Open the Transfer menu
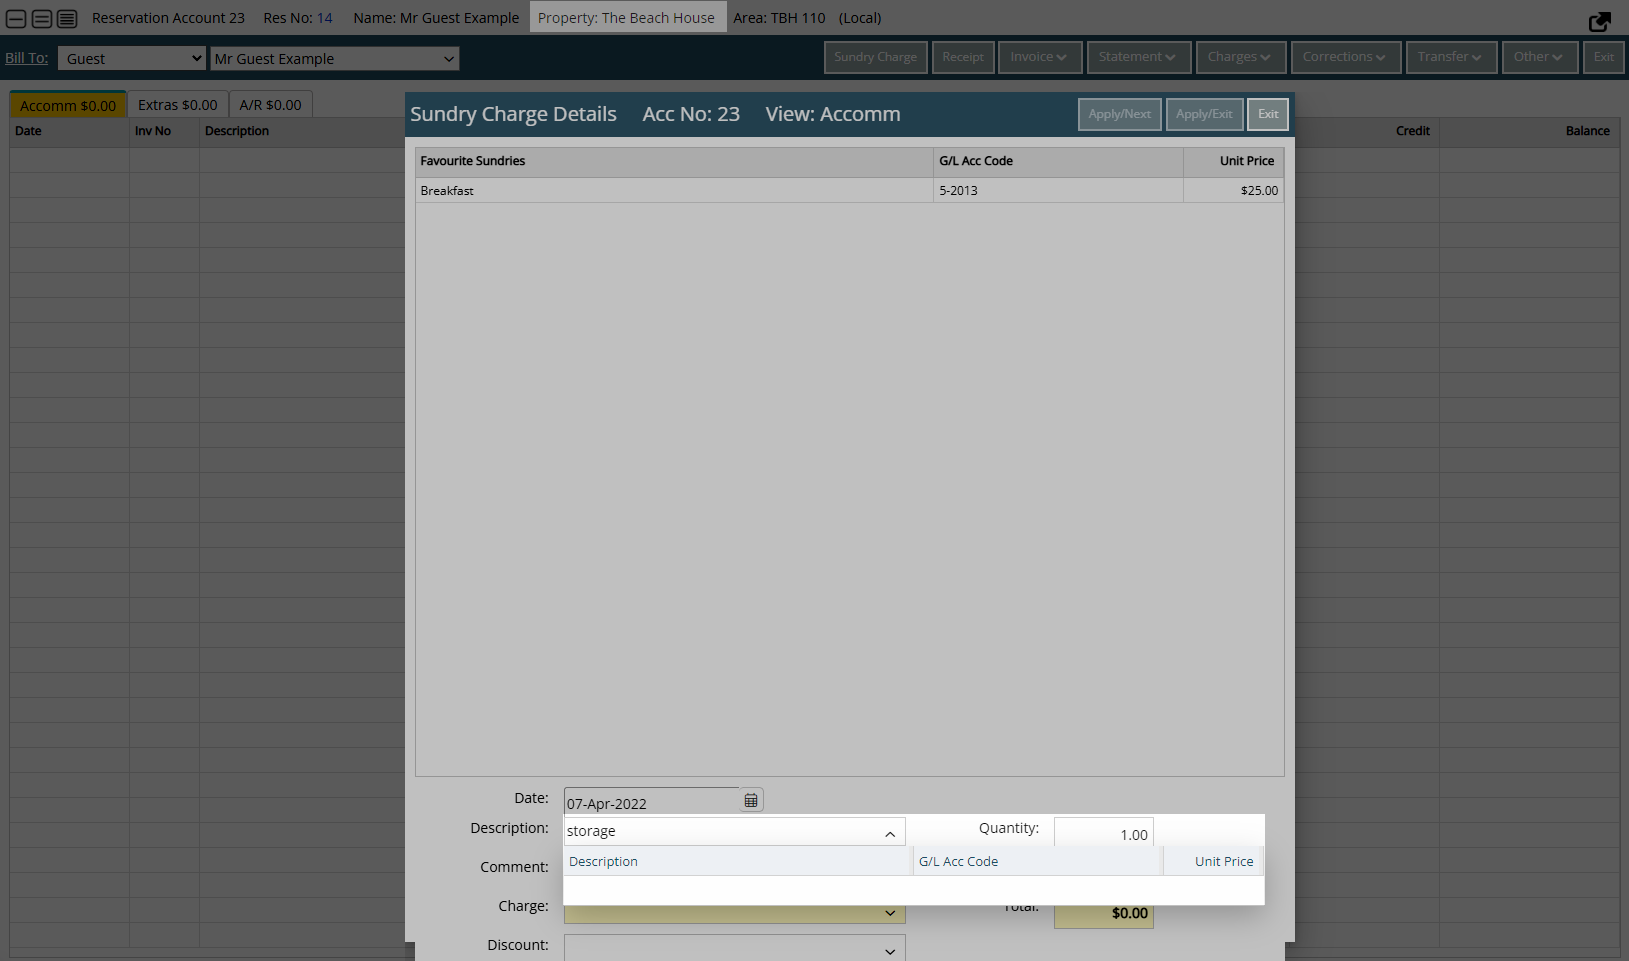1629x961 pixels. (1451, 57)
